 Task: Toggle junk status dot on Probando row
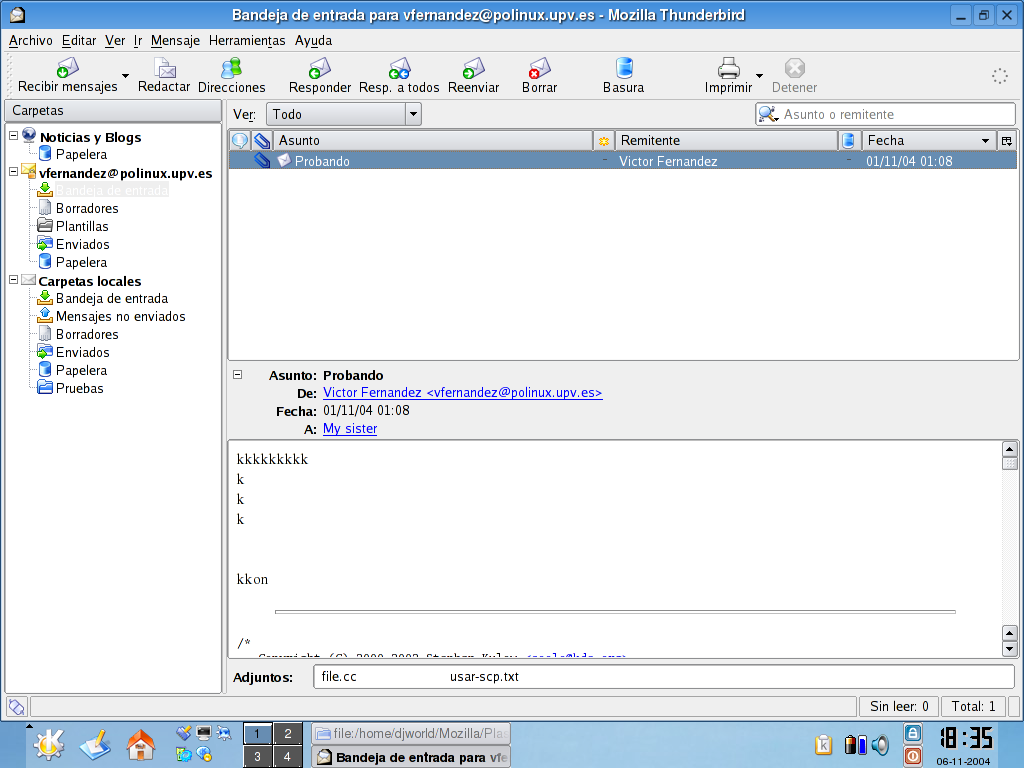[848, 160]
